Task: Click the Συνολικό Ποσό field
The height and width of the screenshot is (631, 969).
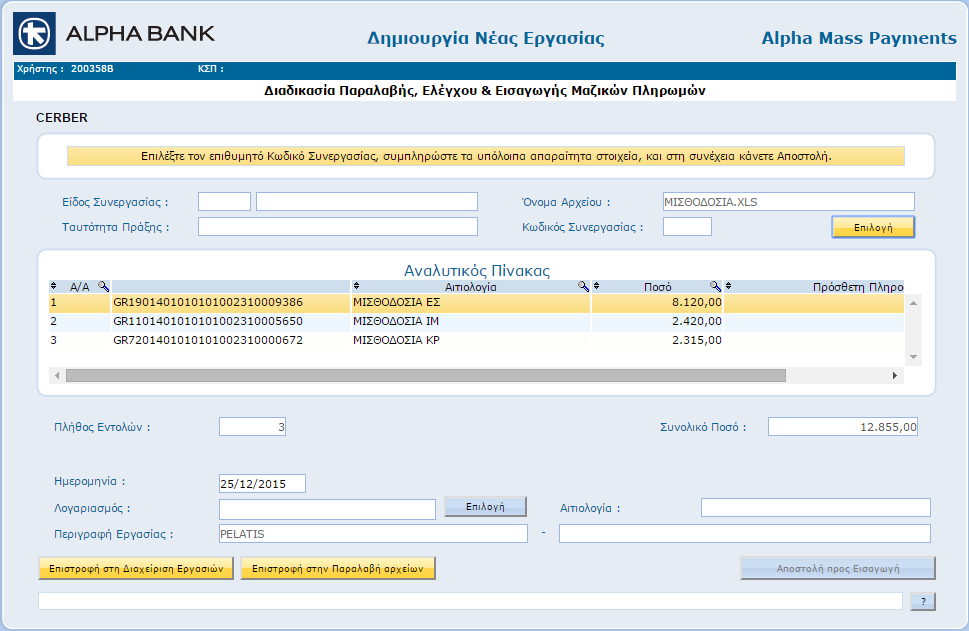Action: point(843,426)
